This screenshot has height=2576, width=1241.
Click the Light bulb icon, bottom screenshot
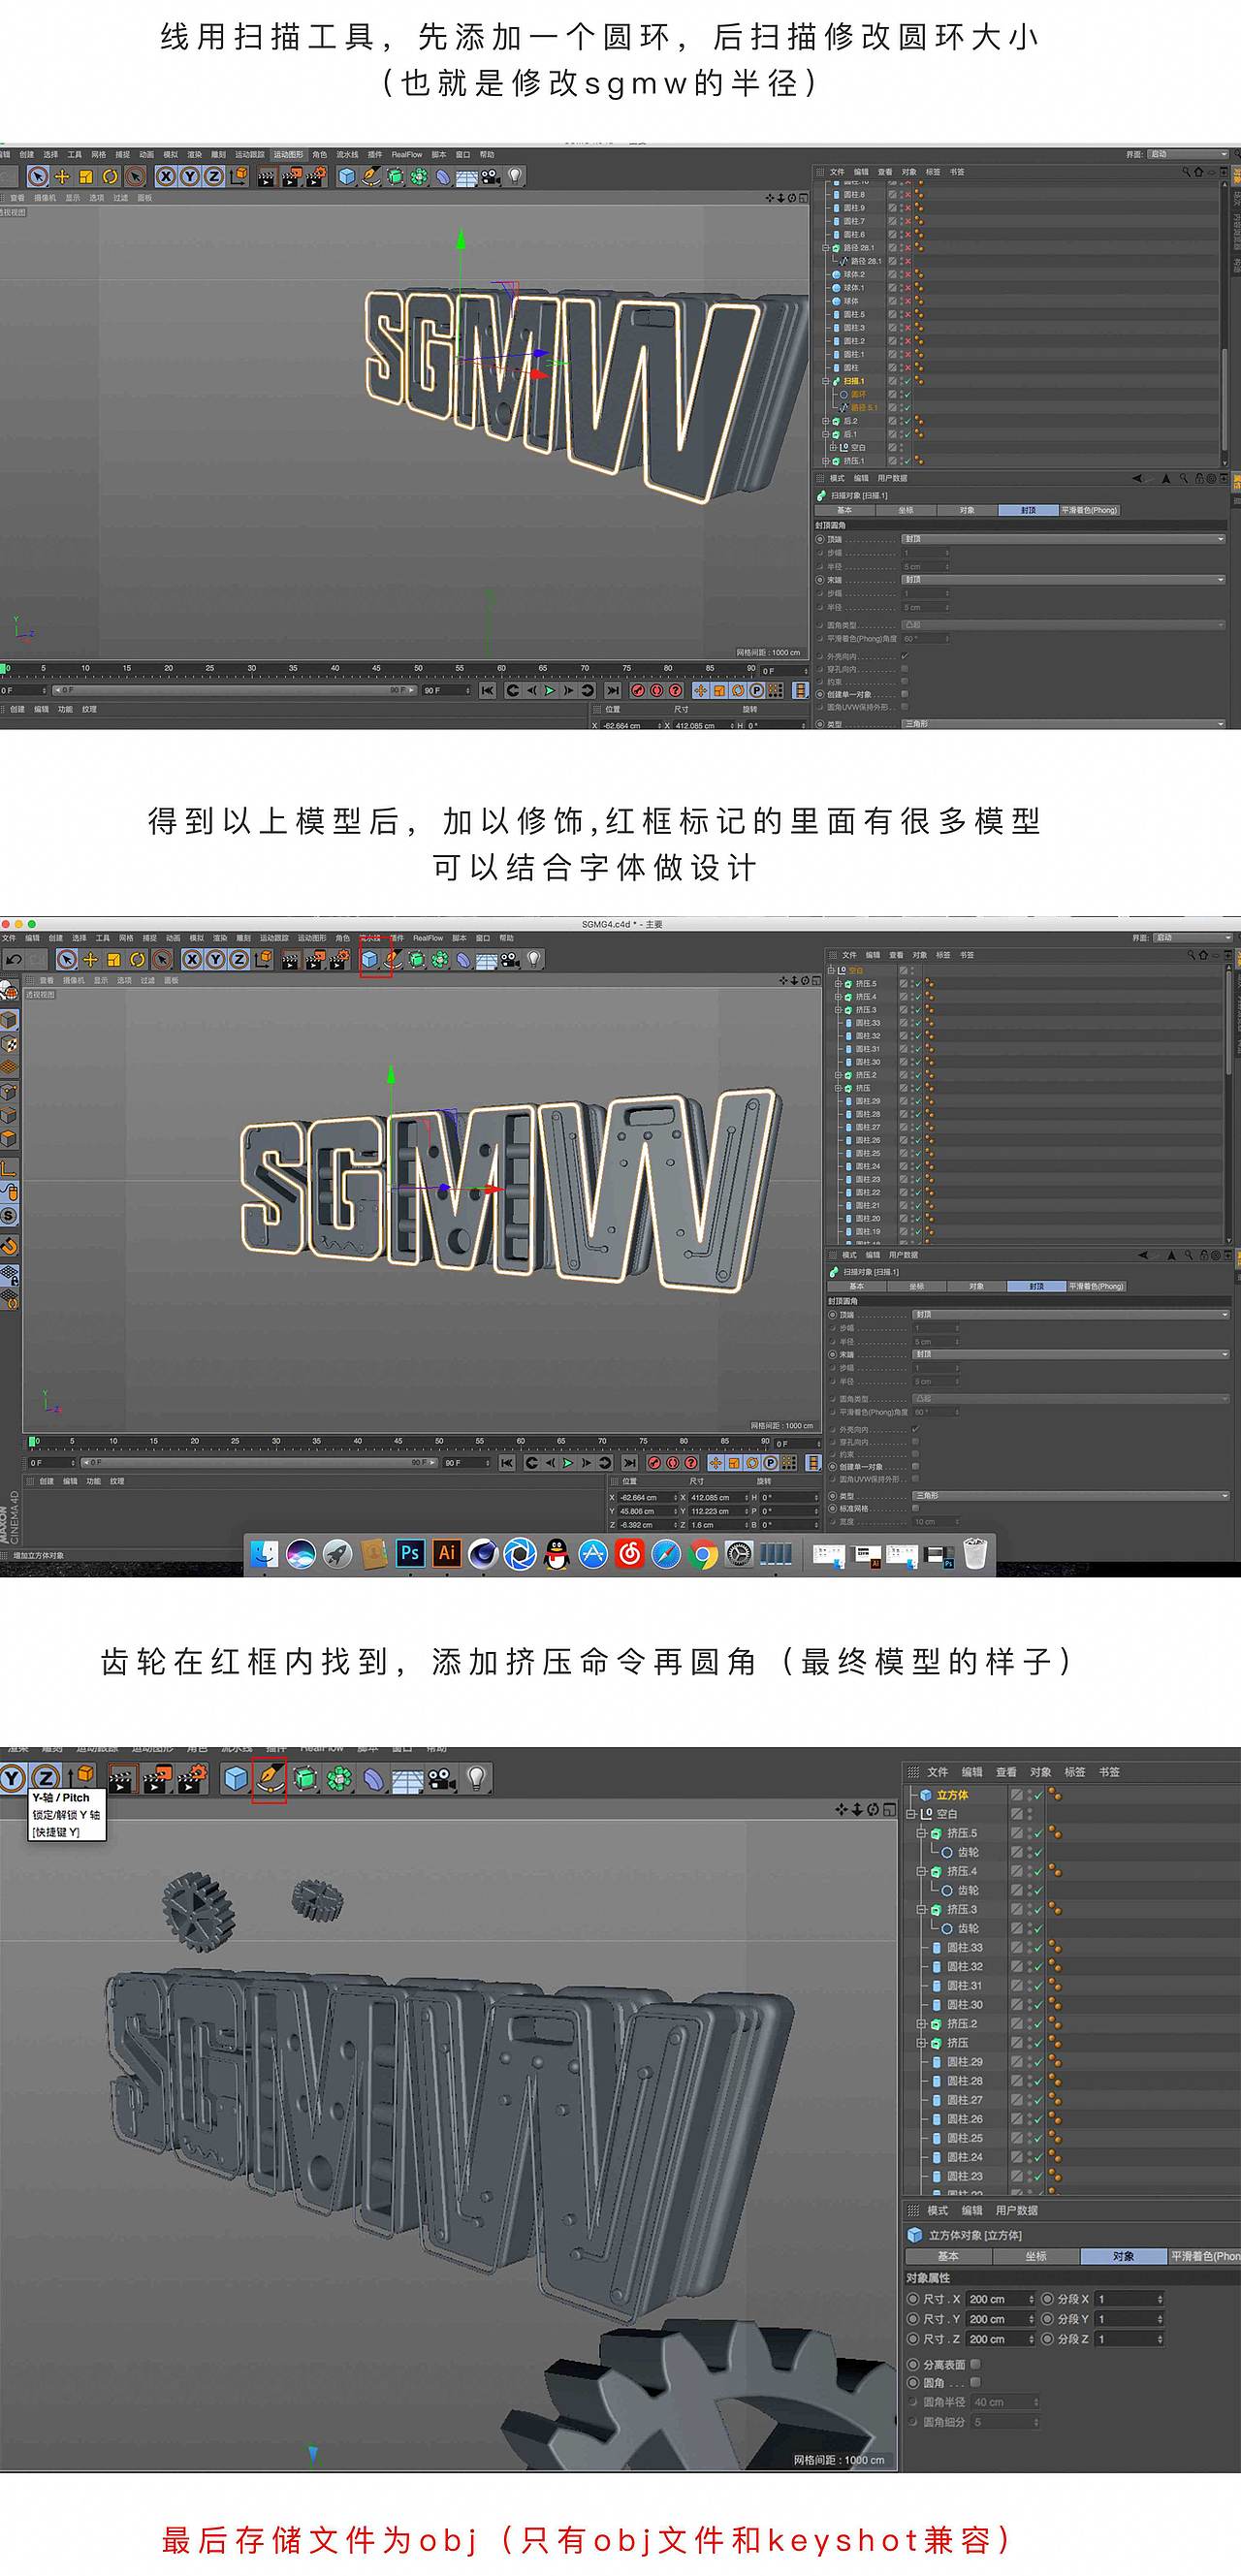[477, 1777]
